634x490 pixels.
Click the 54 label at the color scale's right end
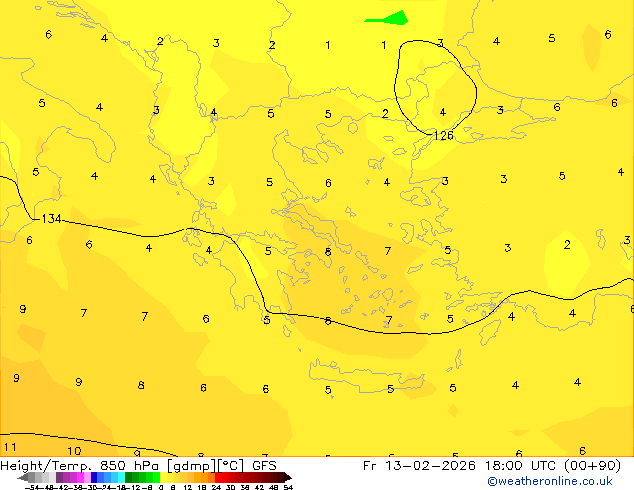coord(288,488)
